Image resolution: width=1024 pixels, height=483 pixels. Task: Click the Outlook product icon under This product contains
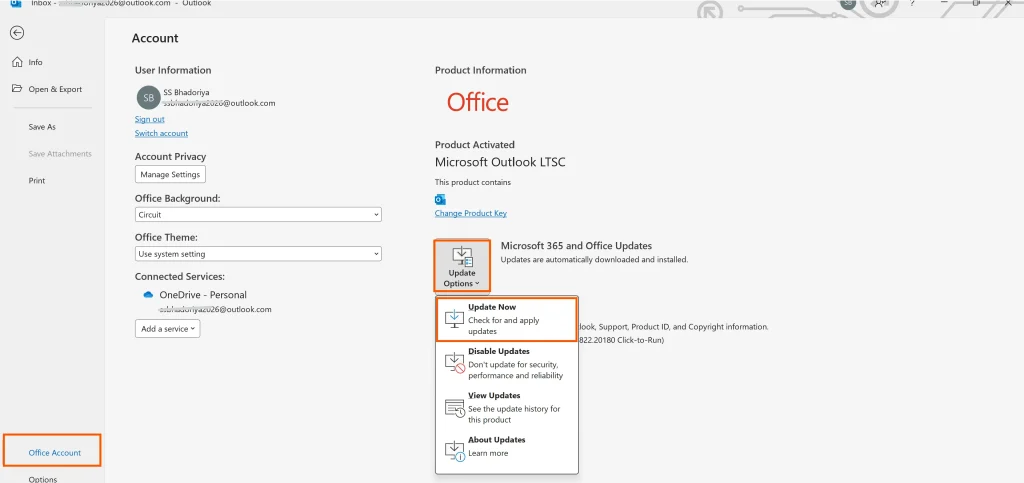[x=440, y=199]
